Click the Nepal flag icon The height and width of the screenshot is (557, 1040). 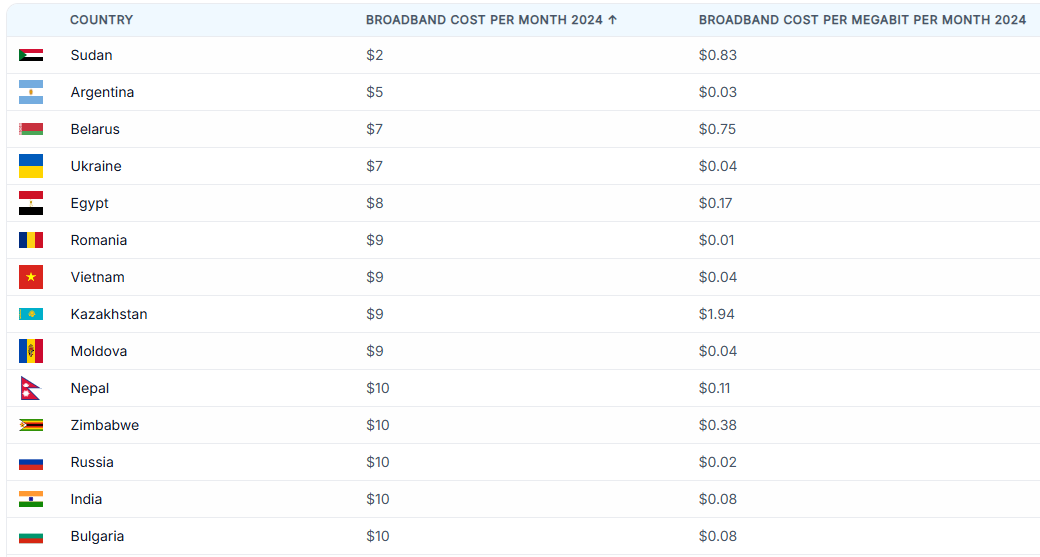29,388
